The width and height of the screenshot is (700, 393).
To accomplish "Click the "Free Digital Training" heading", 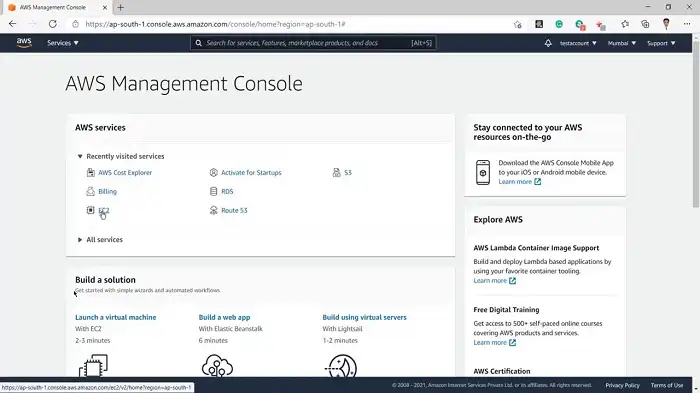I will click(506, 309).
